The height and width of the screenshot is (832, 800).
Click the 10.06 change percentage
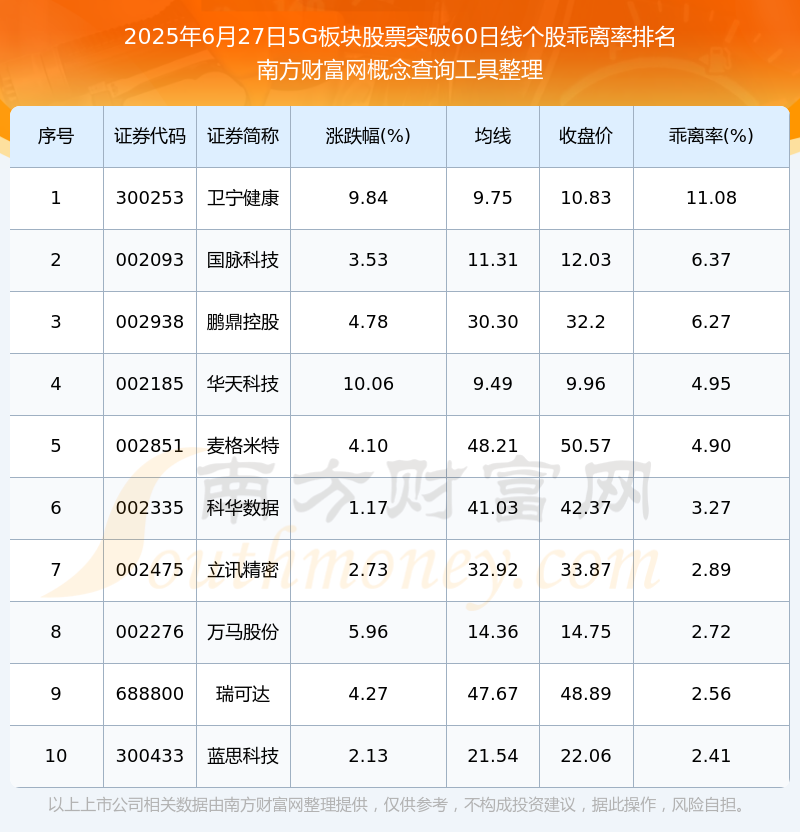point(368,384)
